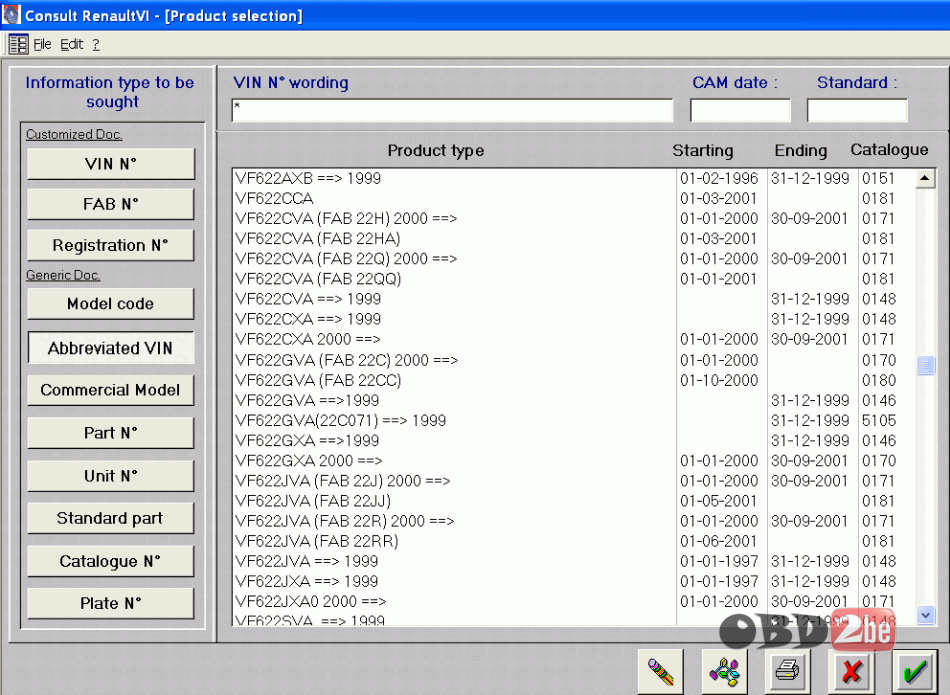The image size is (950, 695).
Task: Click catalogue number 5105 in the list
Action: [x=879, y=420]
